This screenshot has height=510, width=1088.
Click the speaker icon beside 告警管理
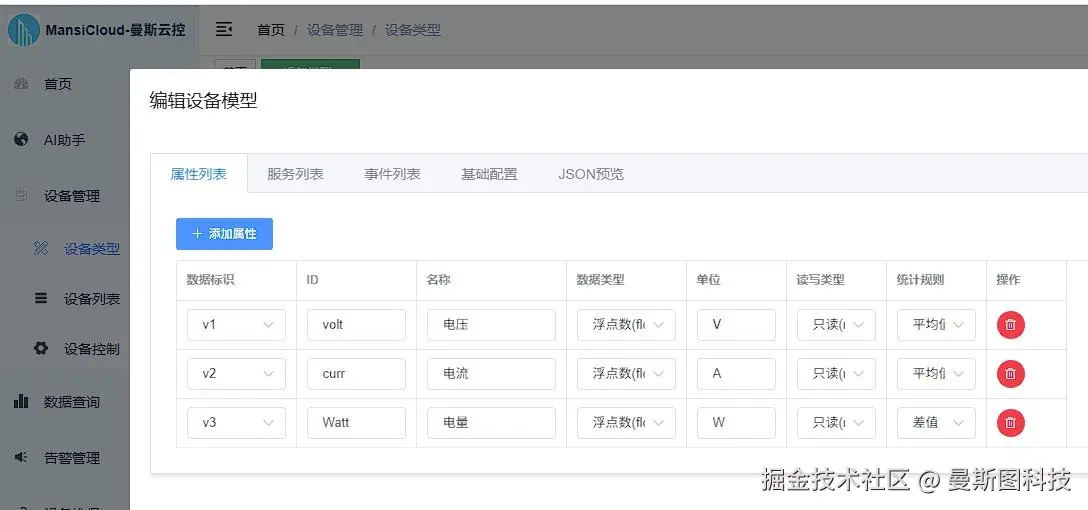21,457
